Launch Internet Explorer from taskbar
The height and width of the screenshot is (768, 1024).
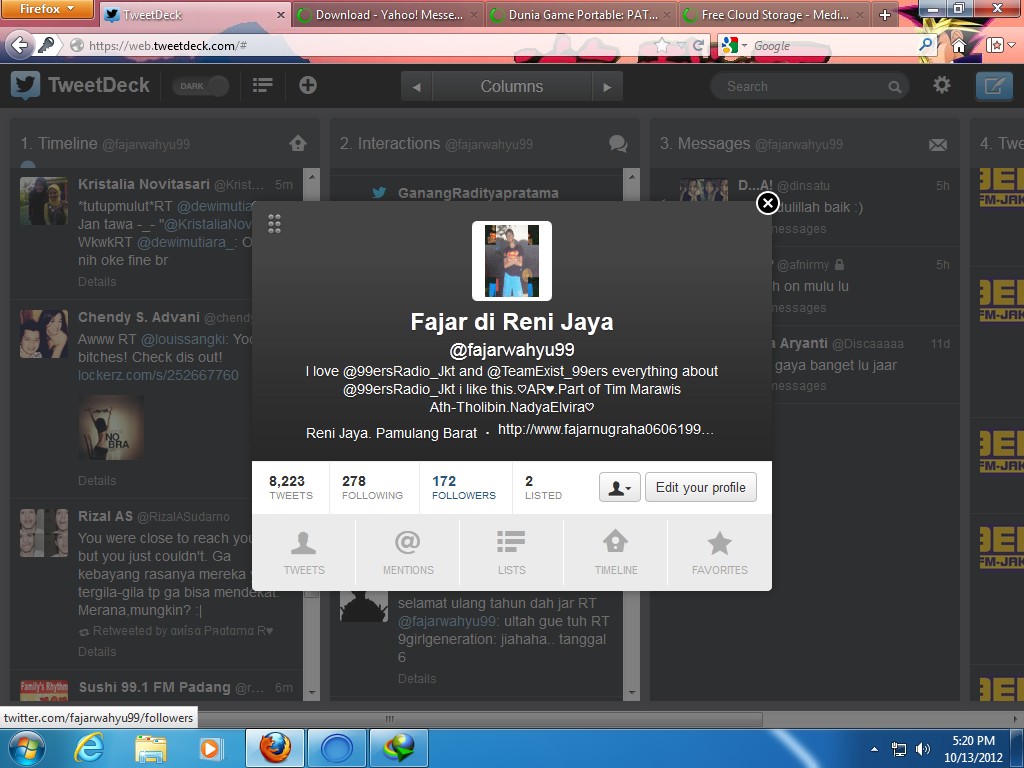(x=88, y=748)
